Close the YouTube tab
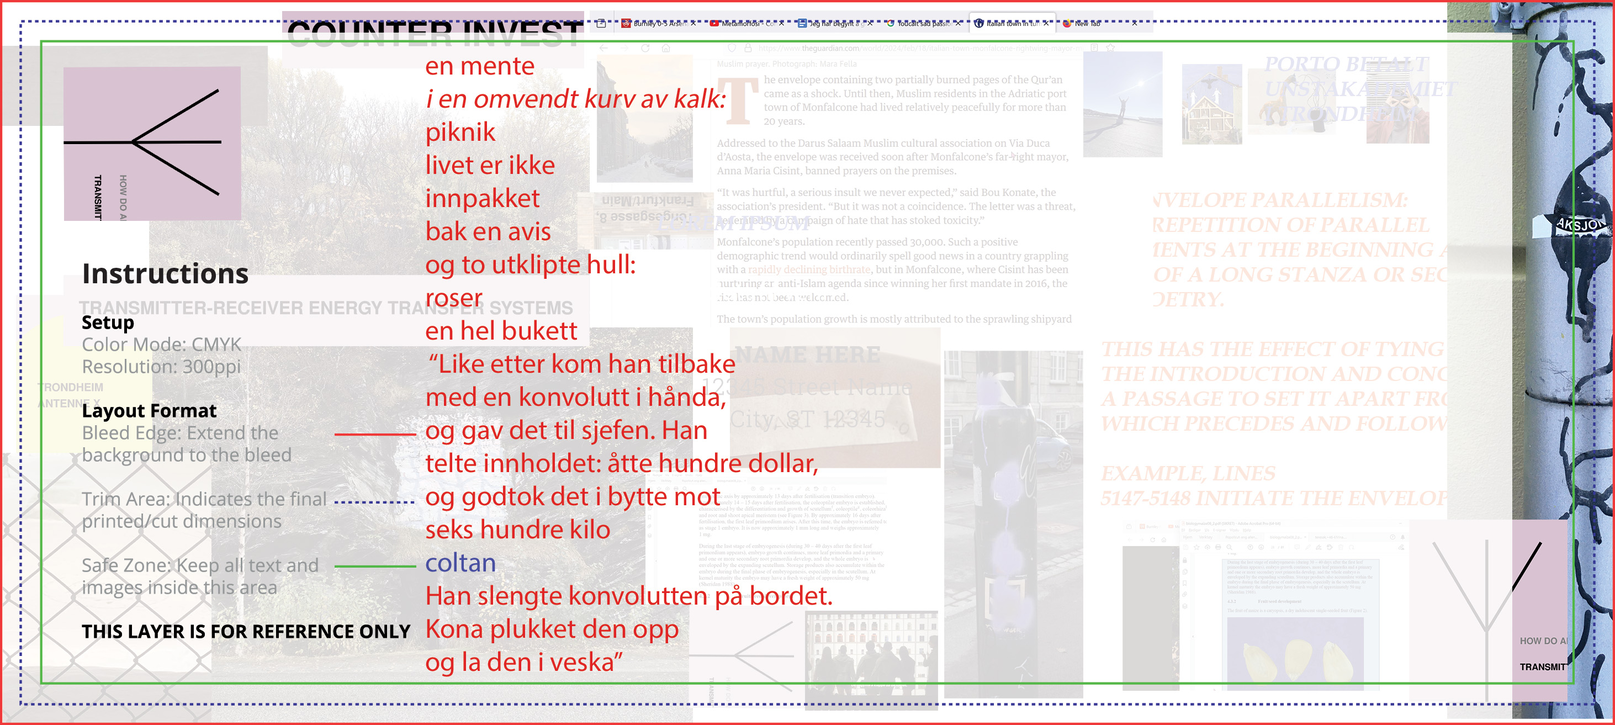1615x725 pixels. tap(782, 23)
